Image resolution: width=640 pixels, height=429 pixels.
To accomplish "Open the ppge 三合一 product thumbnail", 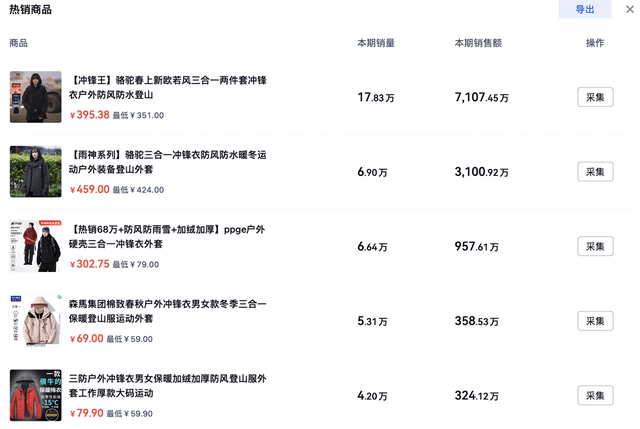I will coord(36,246).
